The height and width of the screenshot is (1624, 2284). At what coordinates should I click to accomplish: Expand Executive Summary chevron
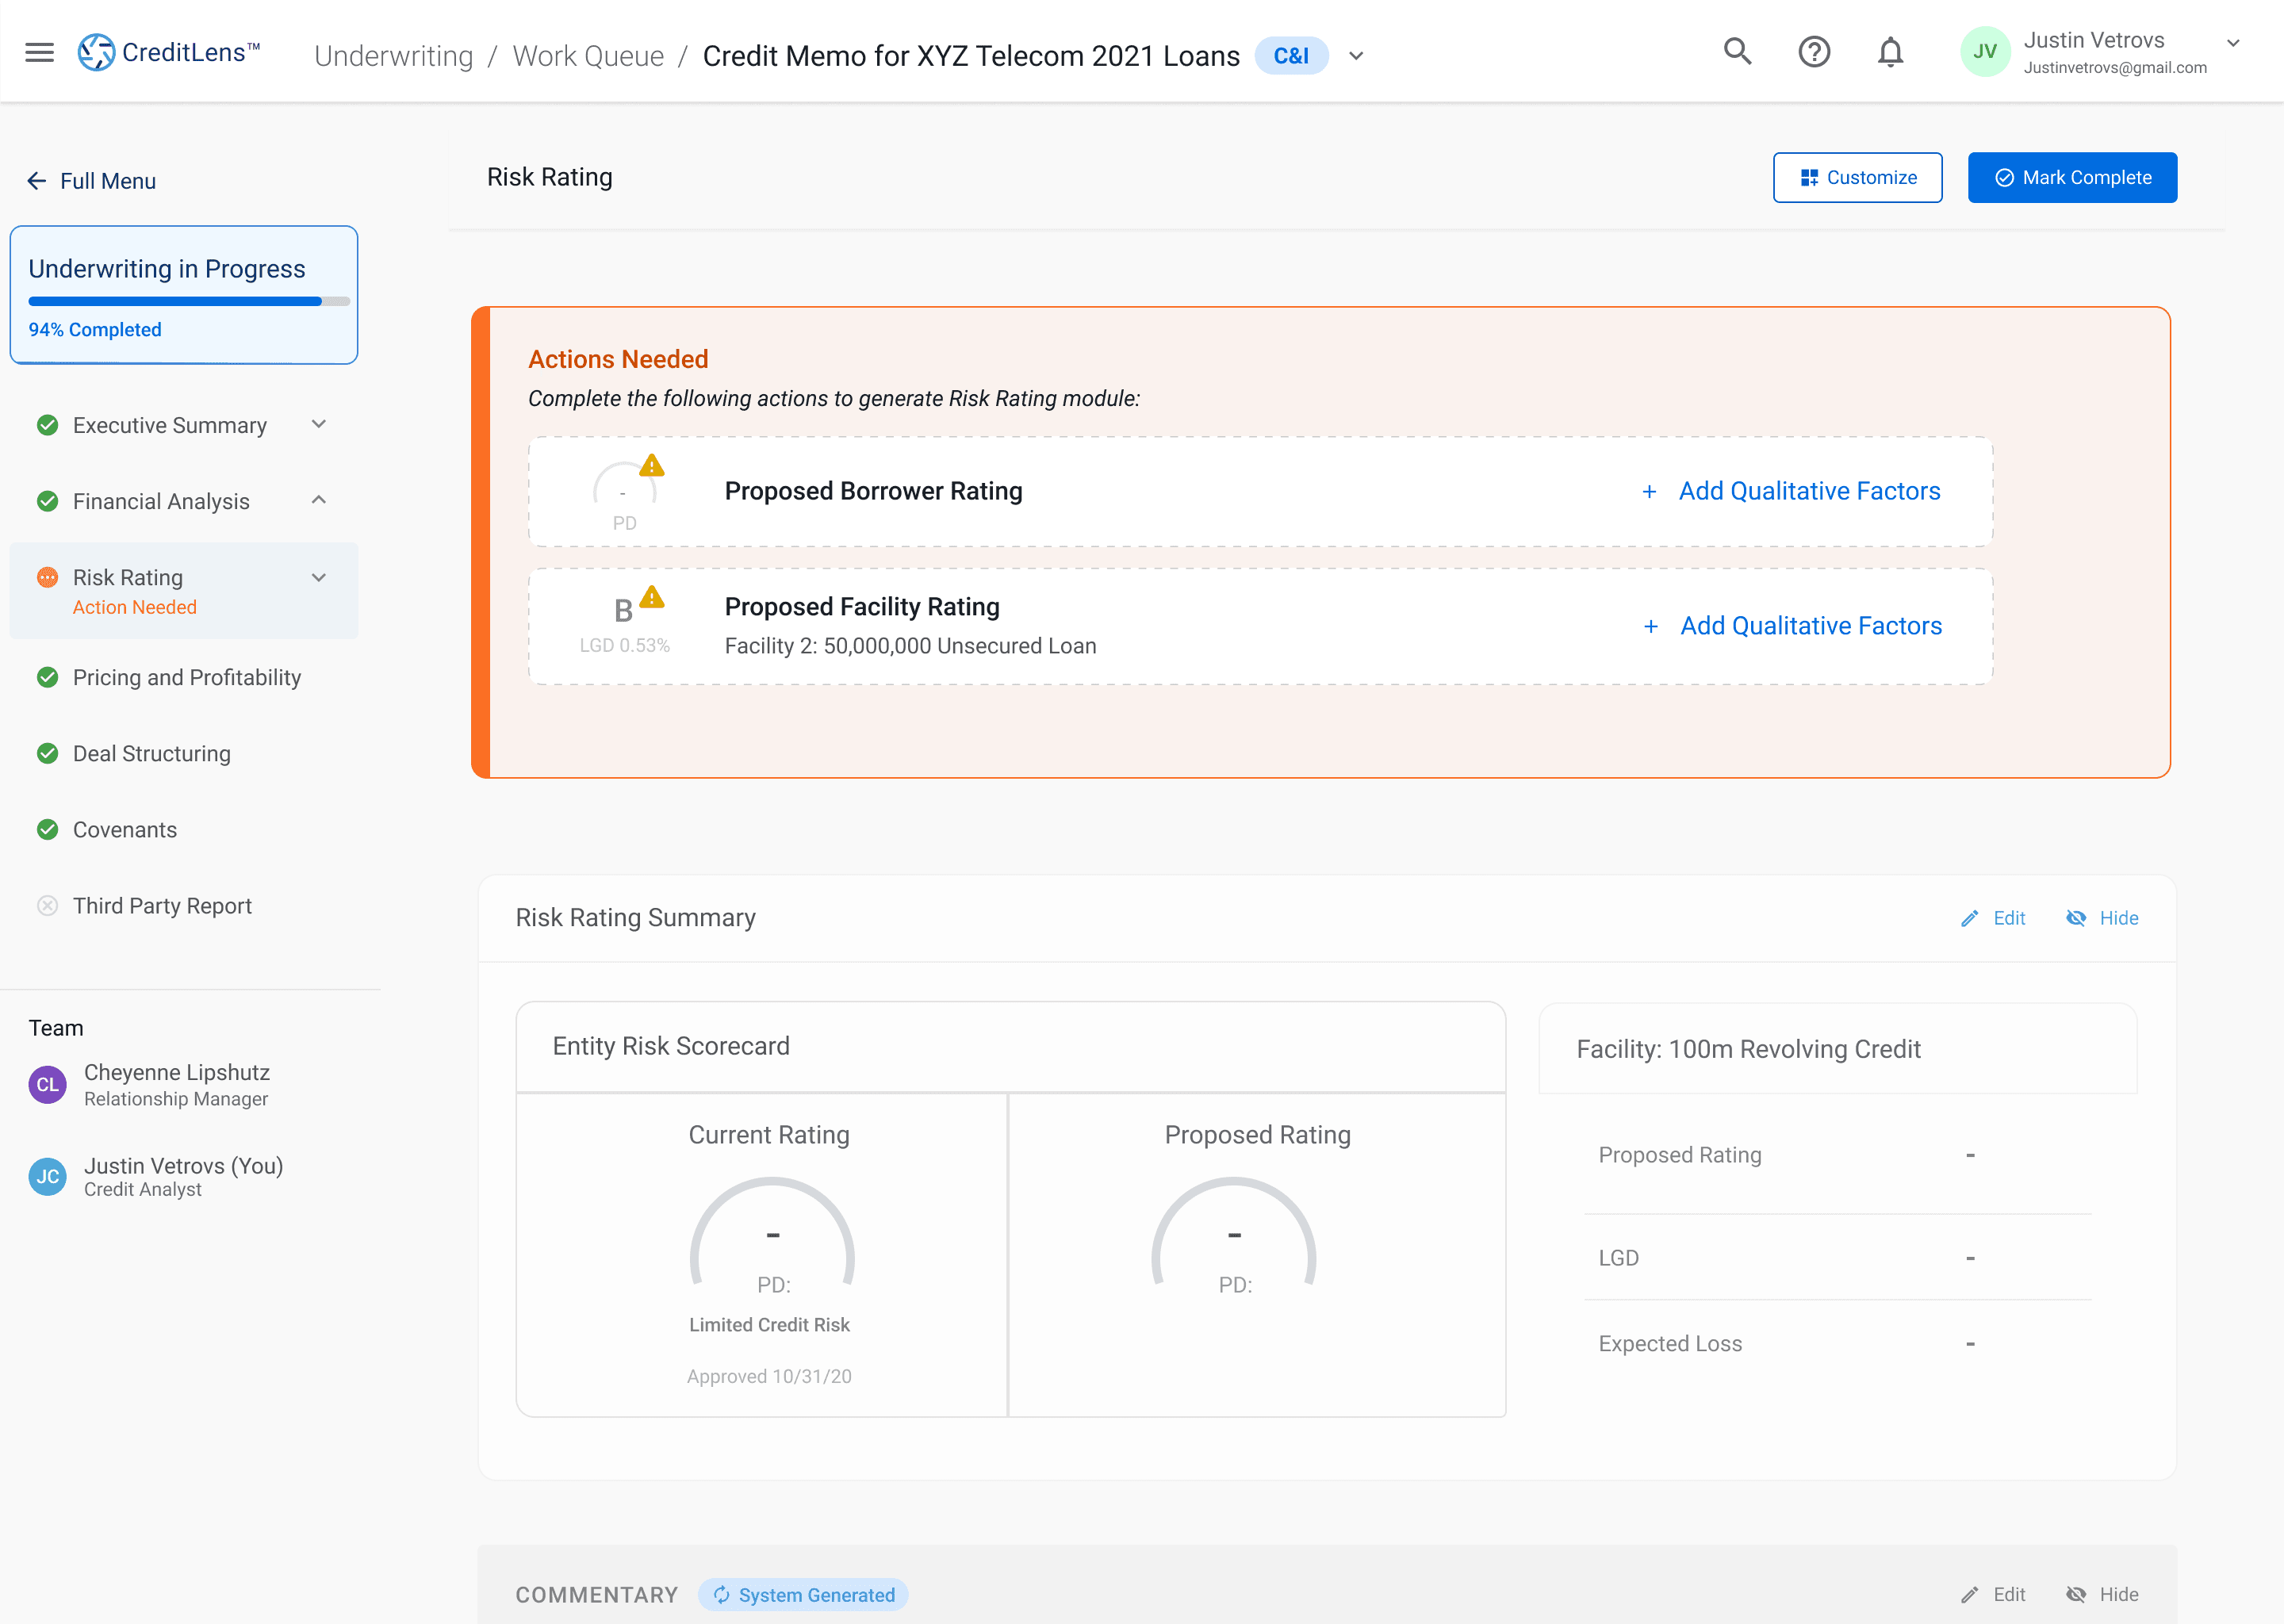click(319, 425)
